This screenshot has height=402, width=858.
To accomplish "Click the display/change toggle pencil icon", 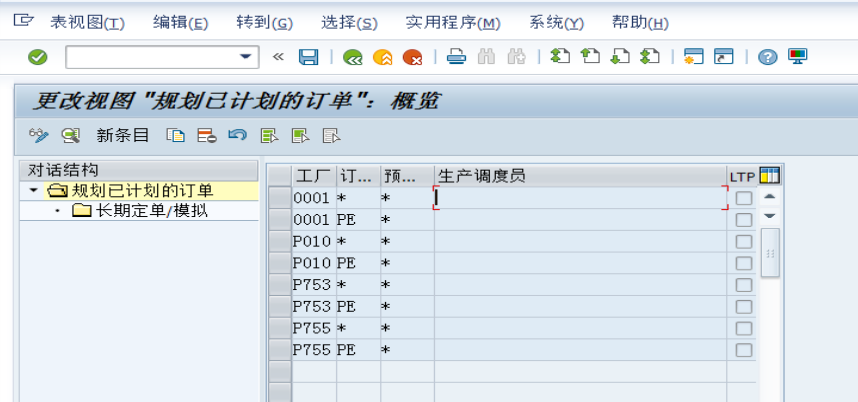I will 39,136.
